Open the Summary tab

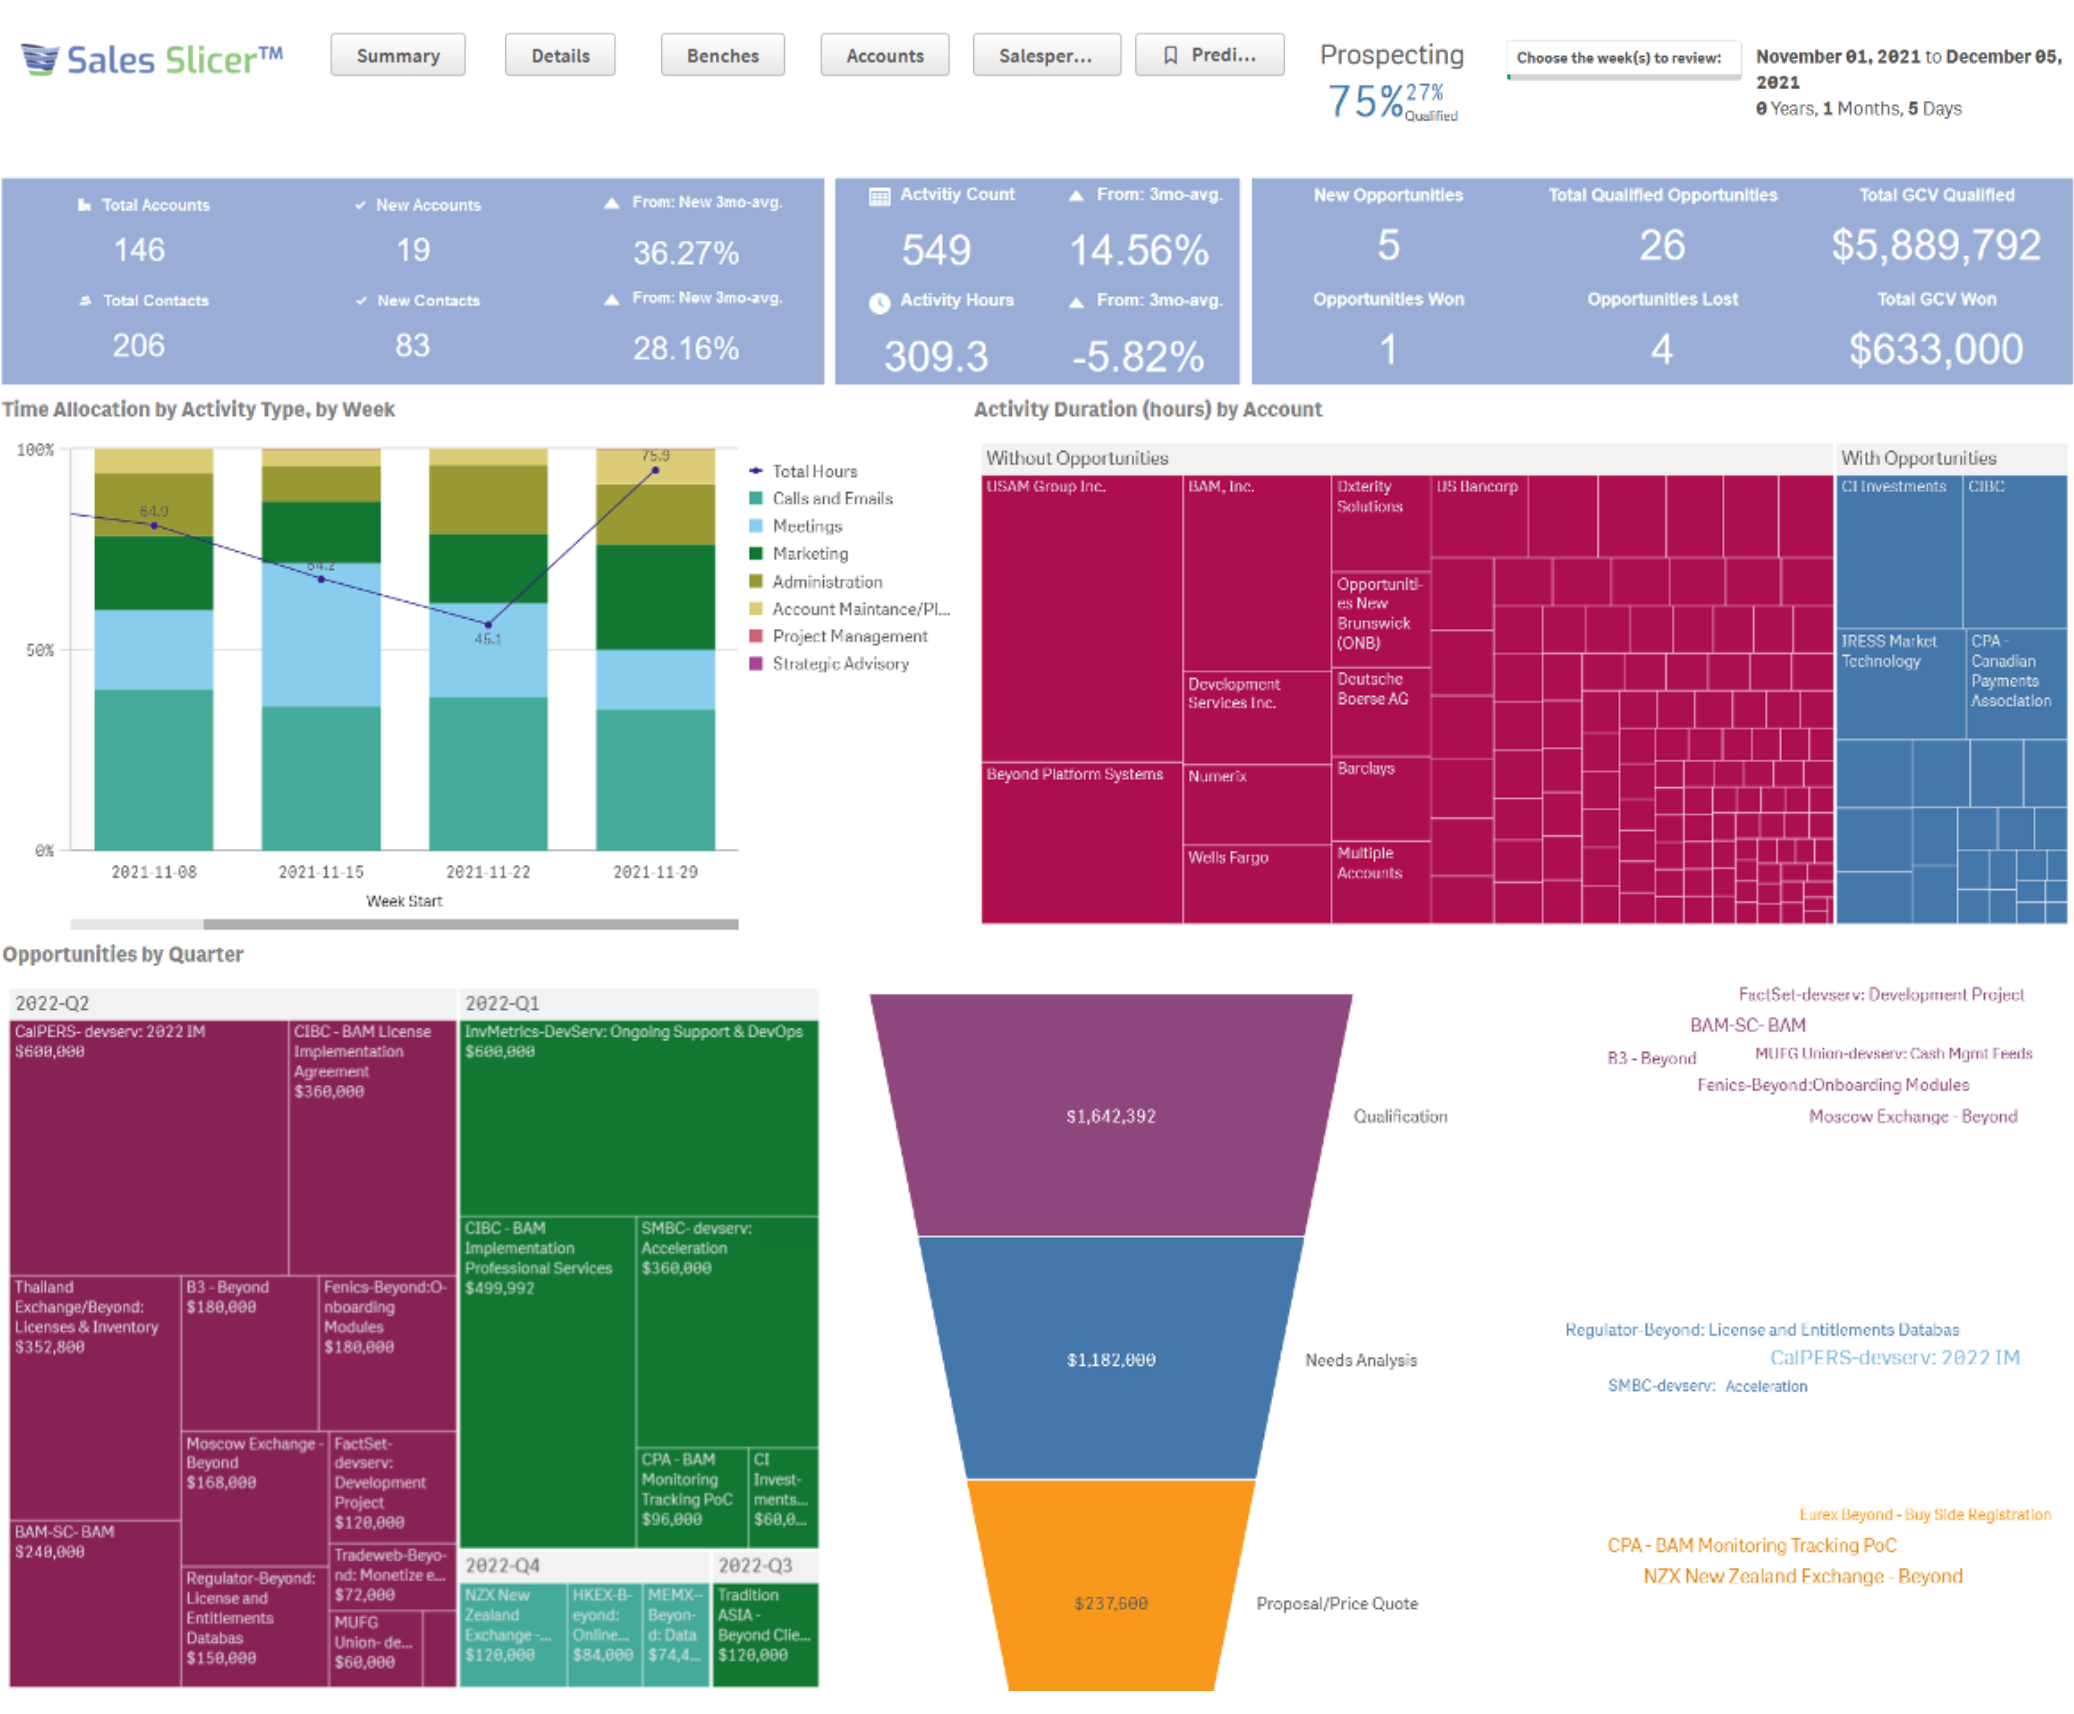[398, 55]
